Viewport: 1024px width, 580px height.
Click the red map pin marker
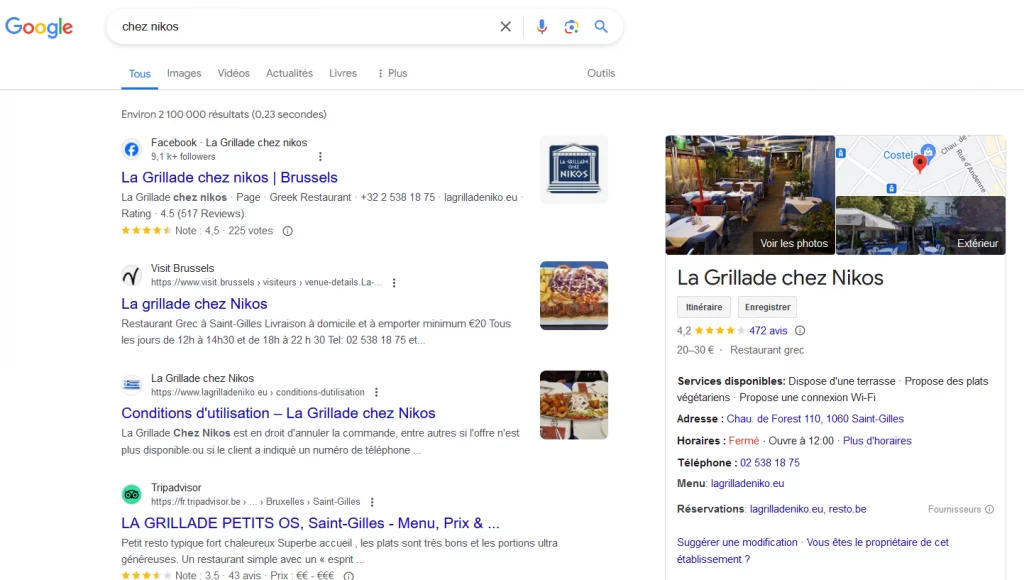tap(920, 163)
